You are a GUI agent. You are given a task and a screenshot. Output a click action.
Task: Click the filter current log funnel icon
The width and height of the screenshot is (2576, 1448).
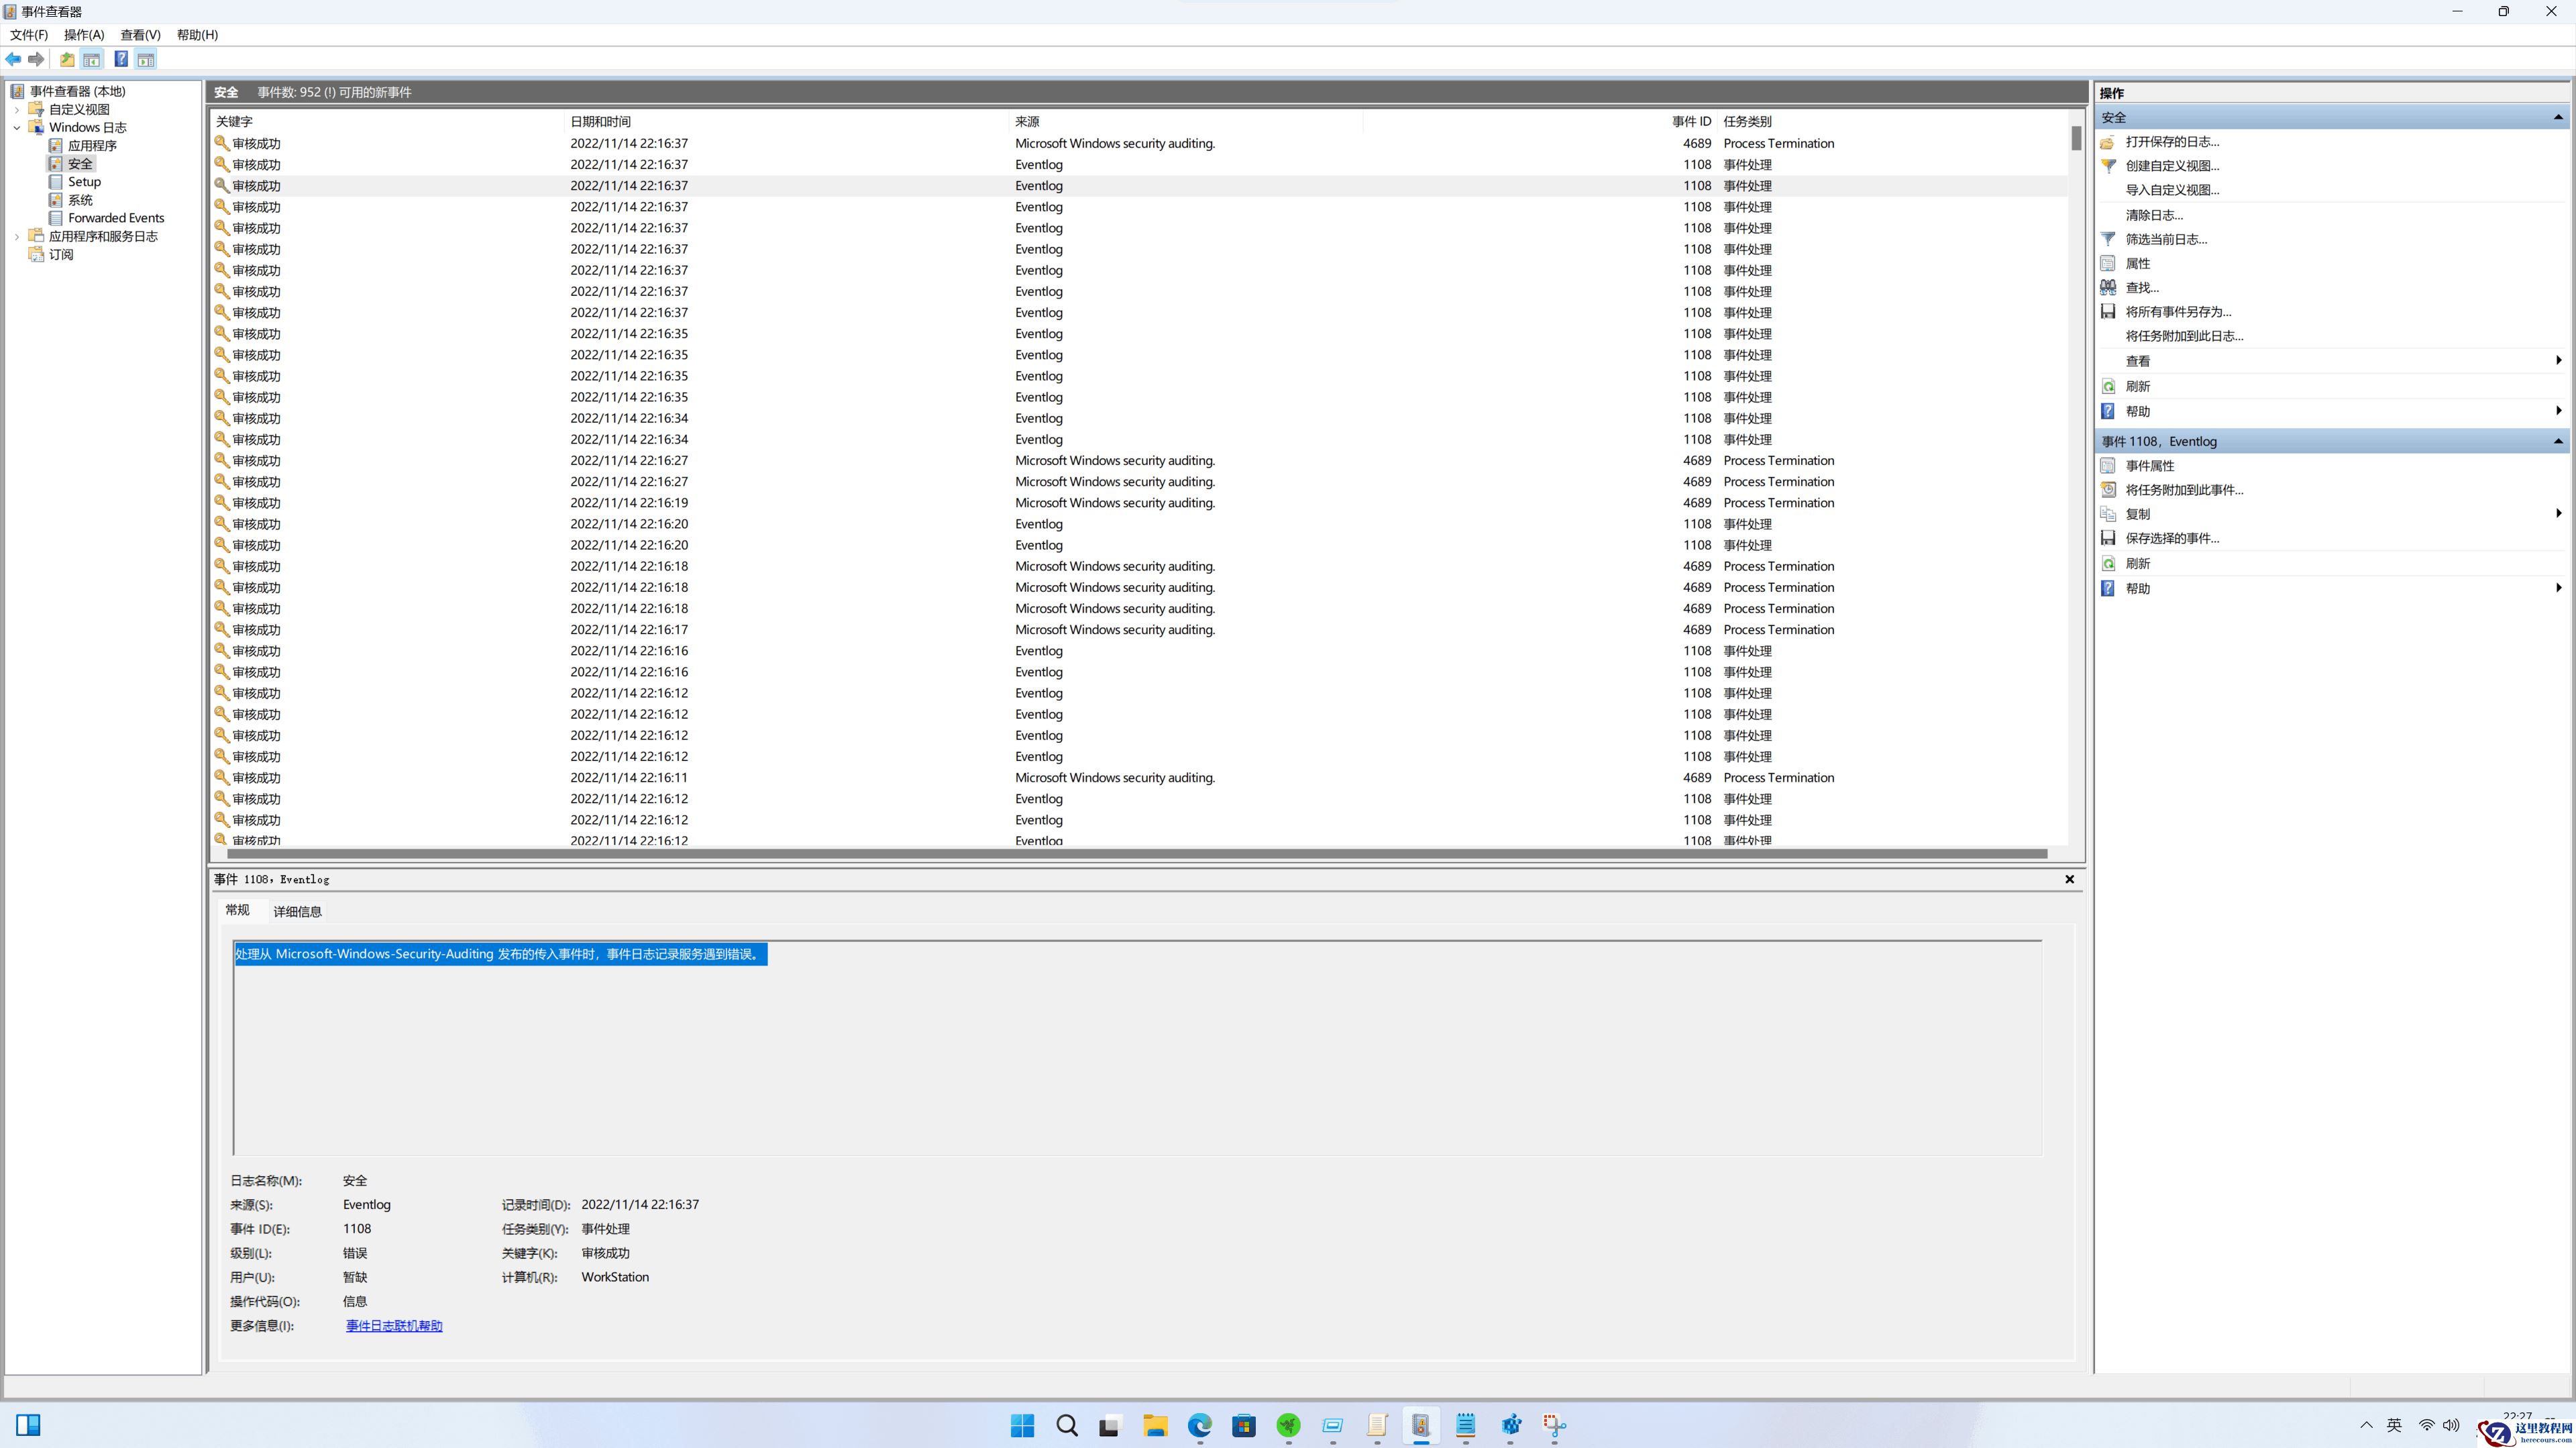2108,239
